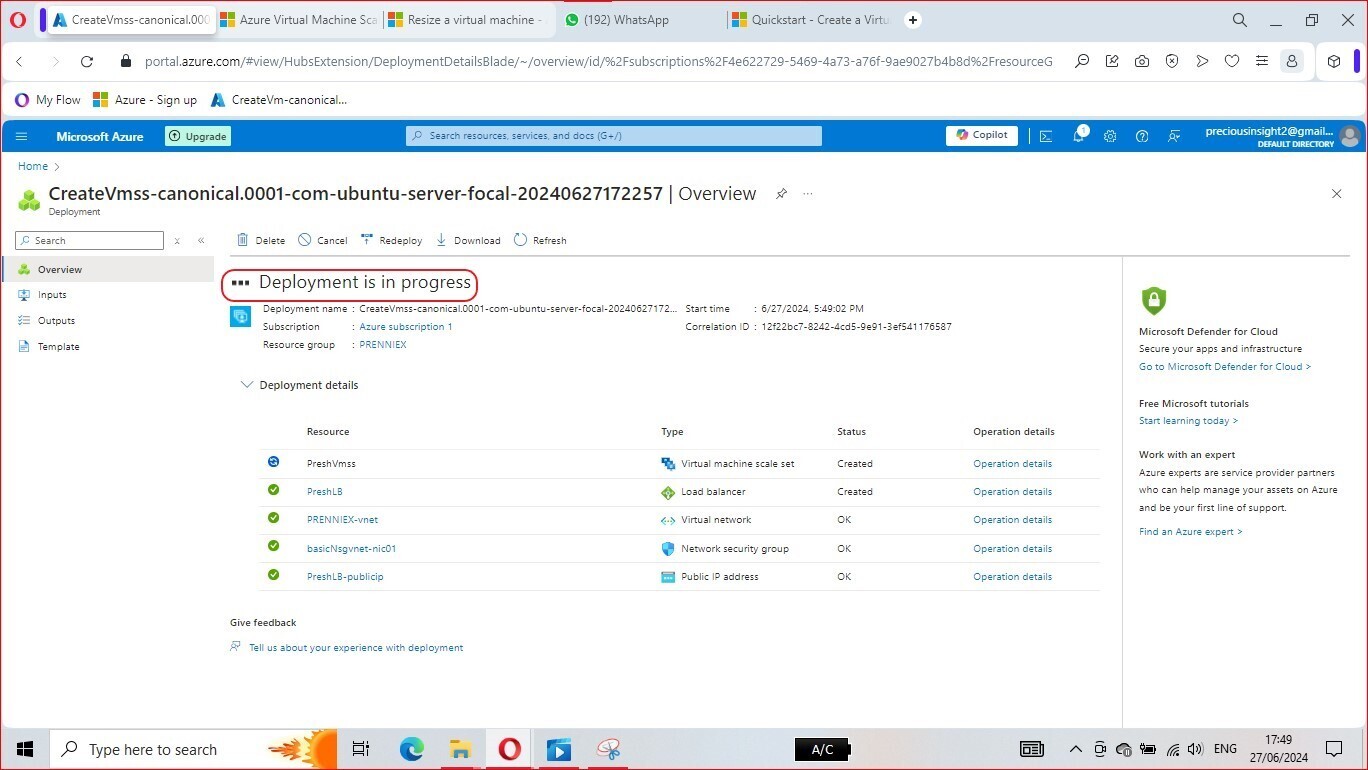Open the Windows Start menu

[x=25, y=749]
